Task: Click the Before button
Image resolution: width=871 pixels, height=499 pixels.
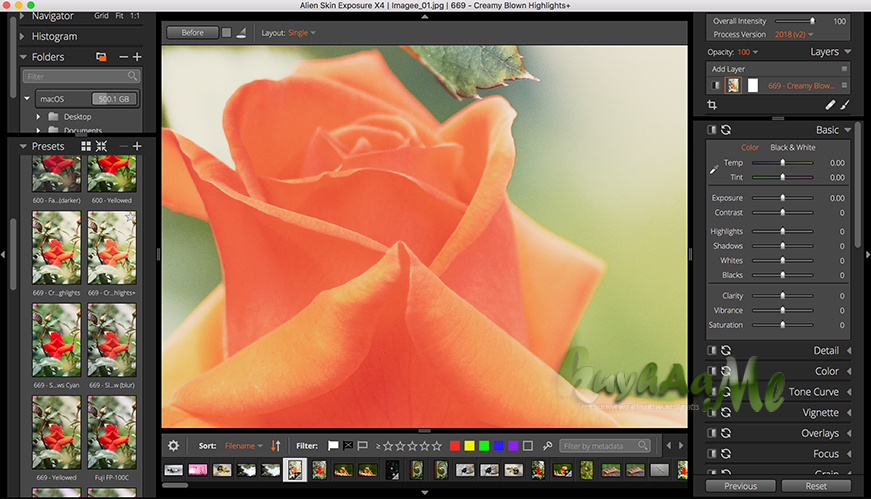Action: pos(192,33)
